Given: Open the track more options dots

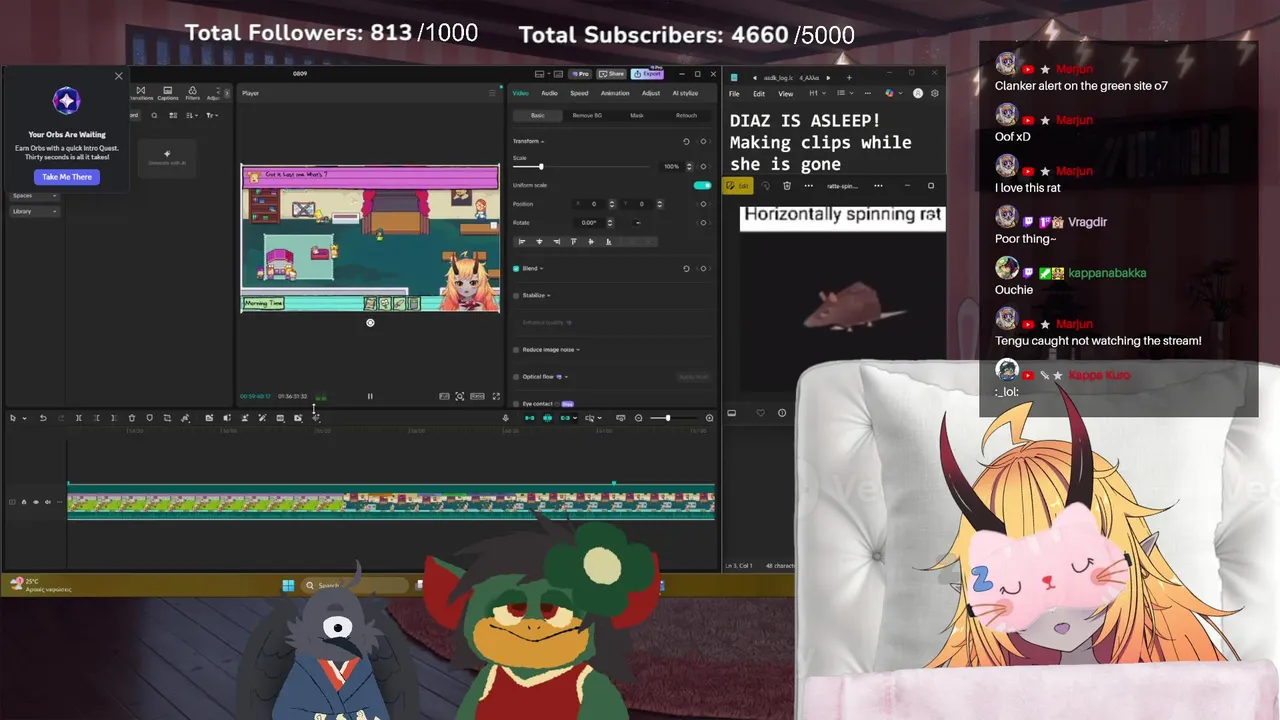Looking at the screenshot, I should click(60, 502).
